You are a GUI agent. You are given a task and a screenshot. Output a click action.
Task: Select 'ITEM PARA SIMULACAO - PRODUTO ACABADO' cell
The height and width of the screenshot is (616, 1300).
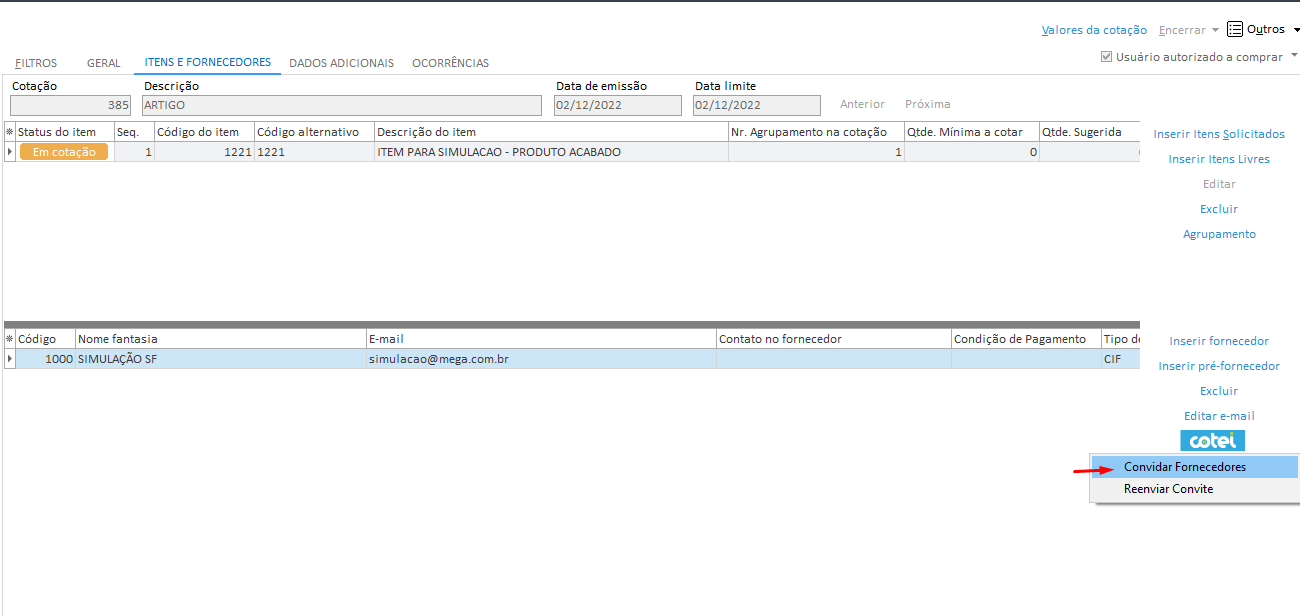[551, 152]
